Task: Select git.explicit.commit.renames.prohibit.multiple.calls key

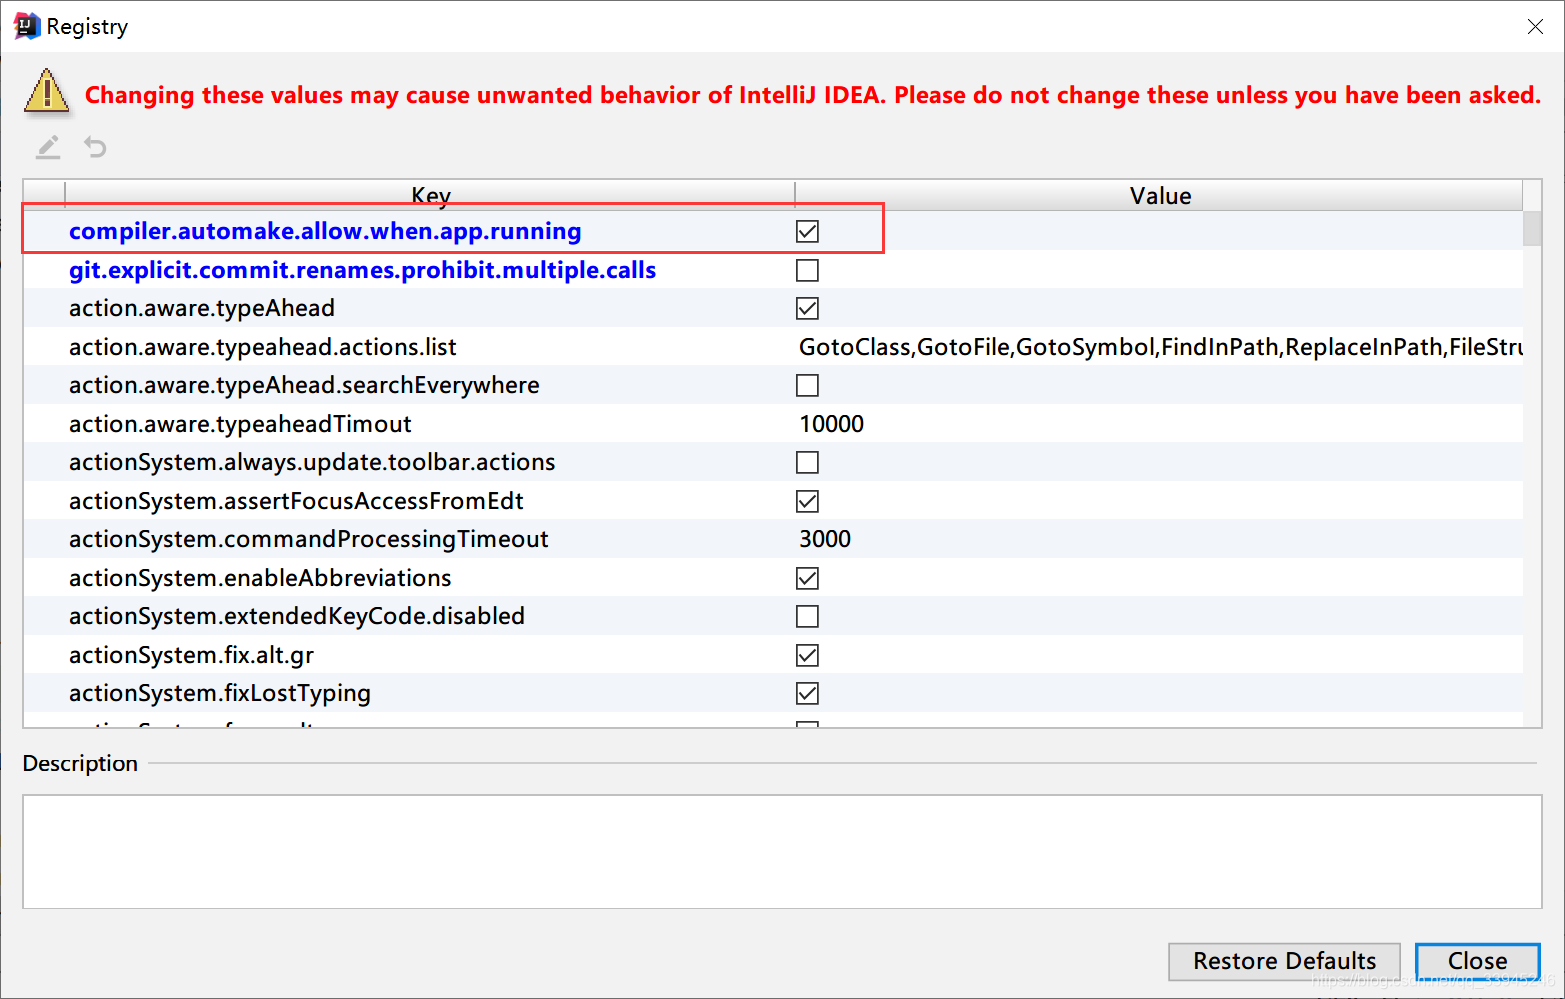Action: pos(362,270)
